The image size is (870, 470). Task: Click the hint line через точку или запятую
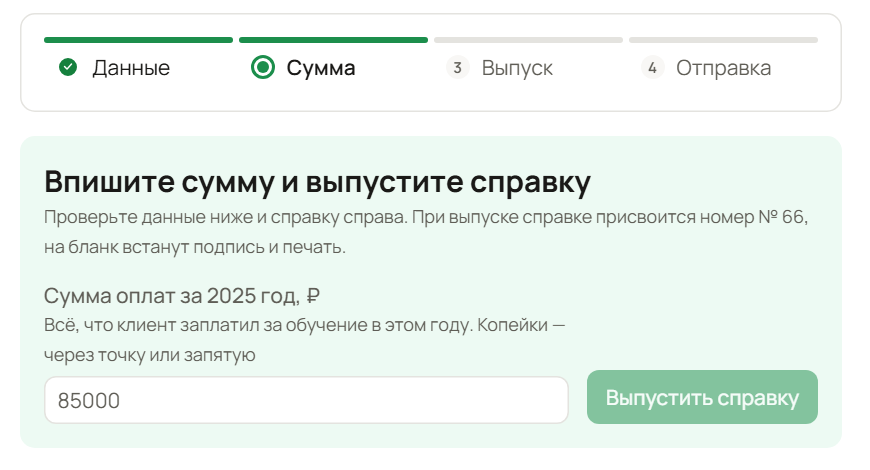pos(150,355)
